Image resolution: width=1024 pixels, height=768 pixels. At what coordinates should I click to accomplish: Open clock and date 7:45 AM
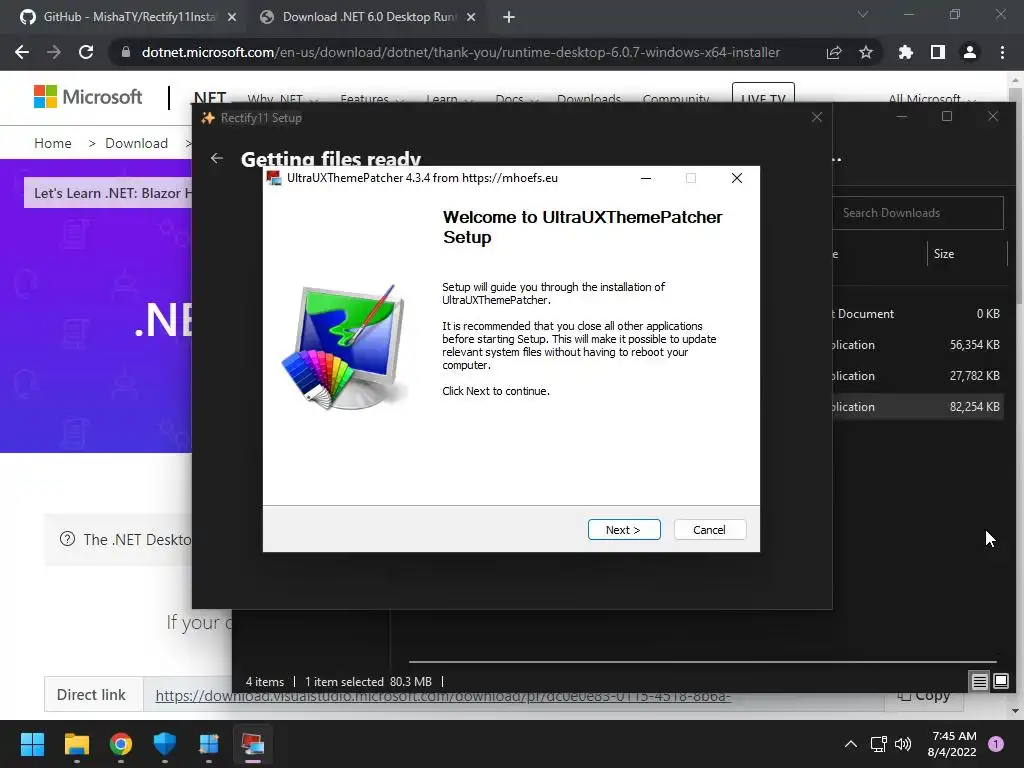tap(952, 744)
